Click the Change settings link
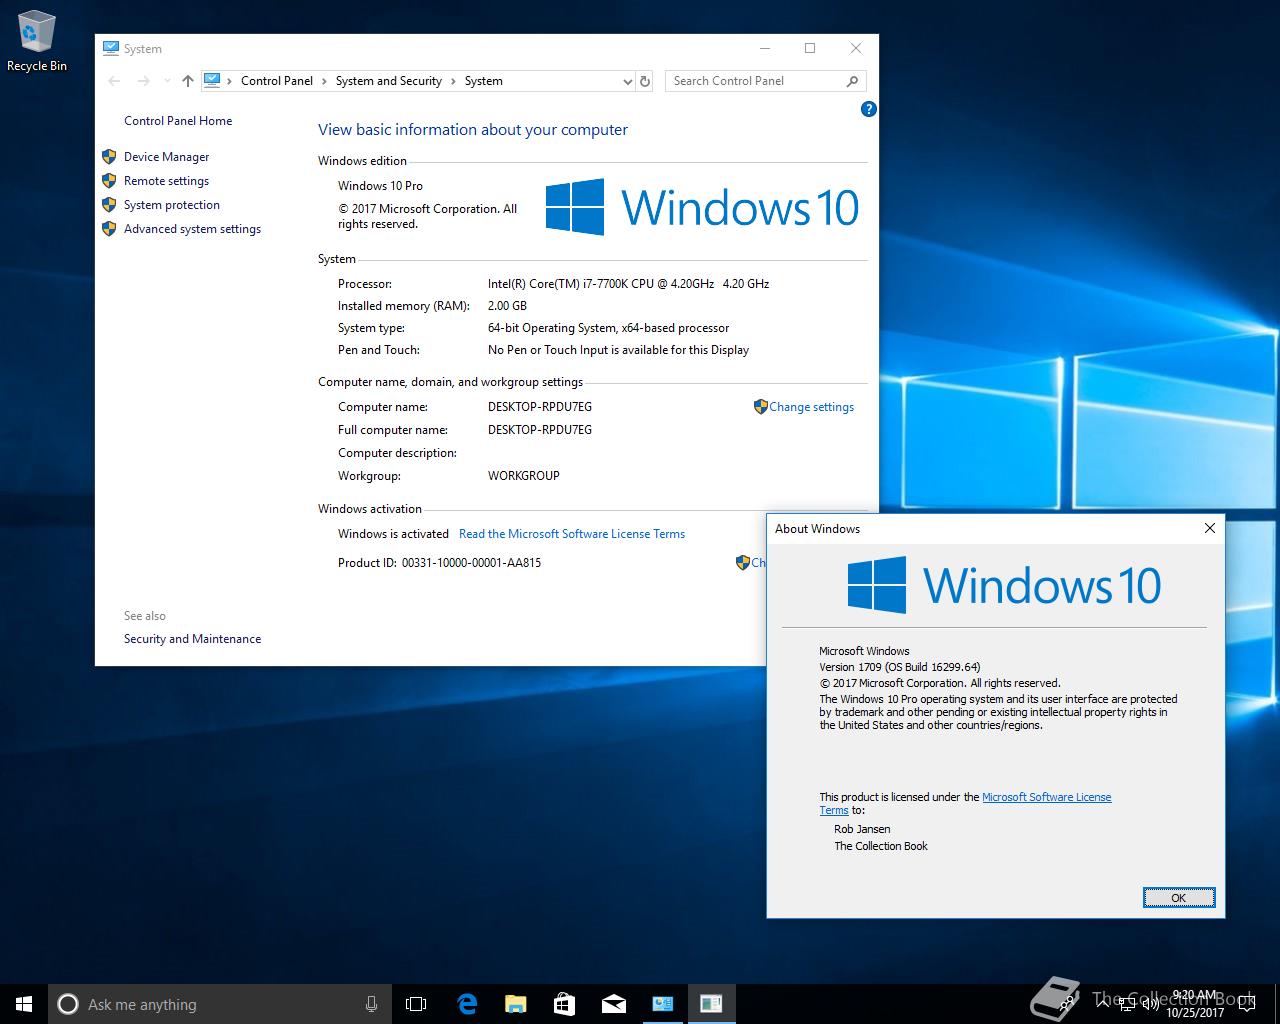Screen dimensions: 1280x1024 (x=811, y=407)
